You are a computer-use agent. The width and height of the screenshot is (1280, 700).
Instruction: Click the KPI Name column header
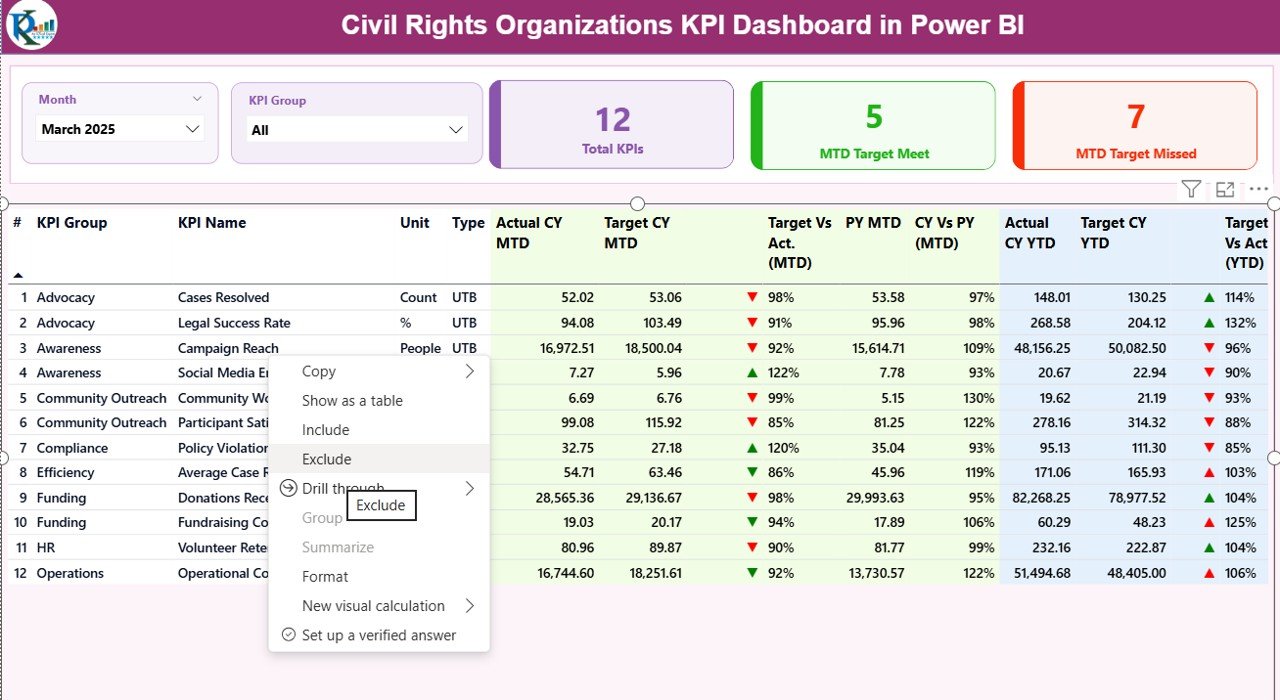(x=212, y=223)
